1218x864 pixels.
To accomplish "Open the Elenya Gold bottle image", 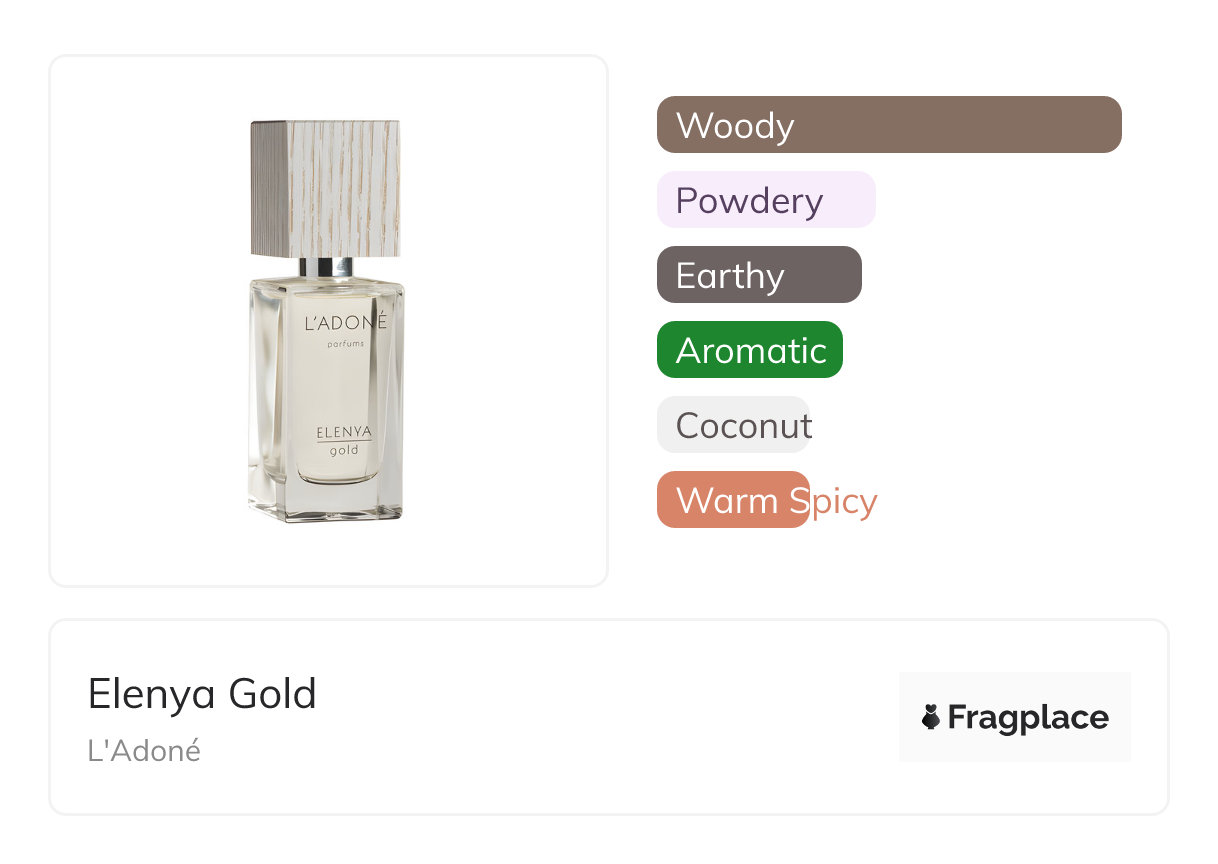I will (327, 320).
